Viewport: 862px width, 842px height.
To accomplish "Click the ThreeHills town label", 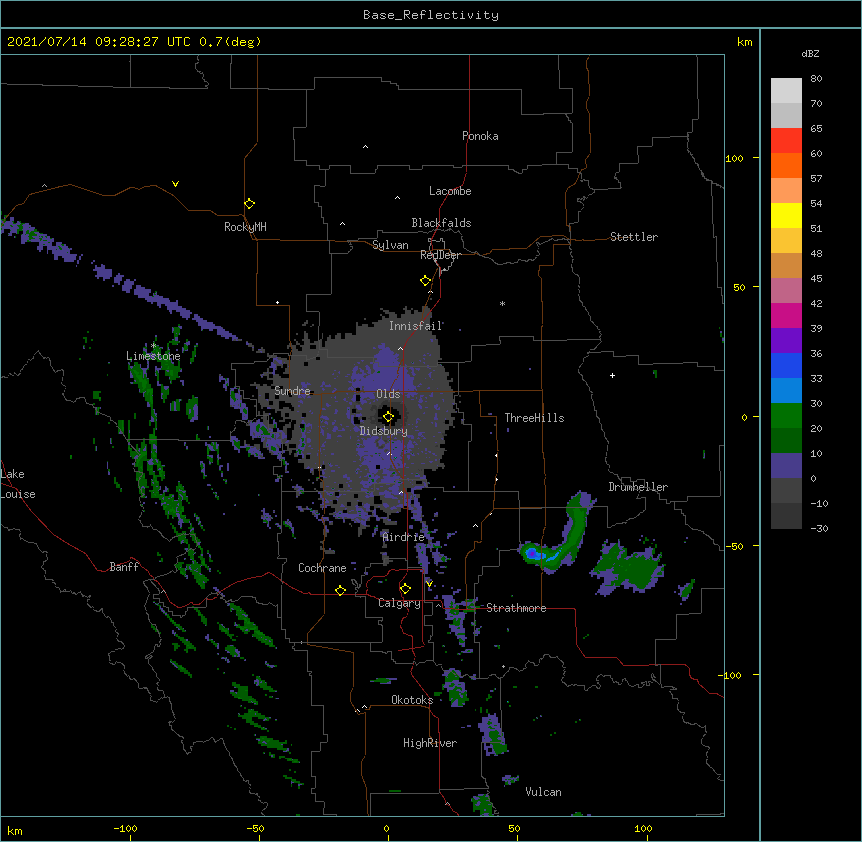I will (534, 418).
